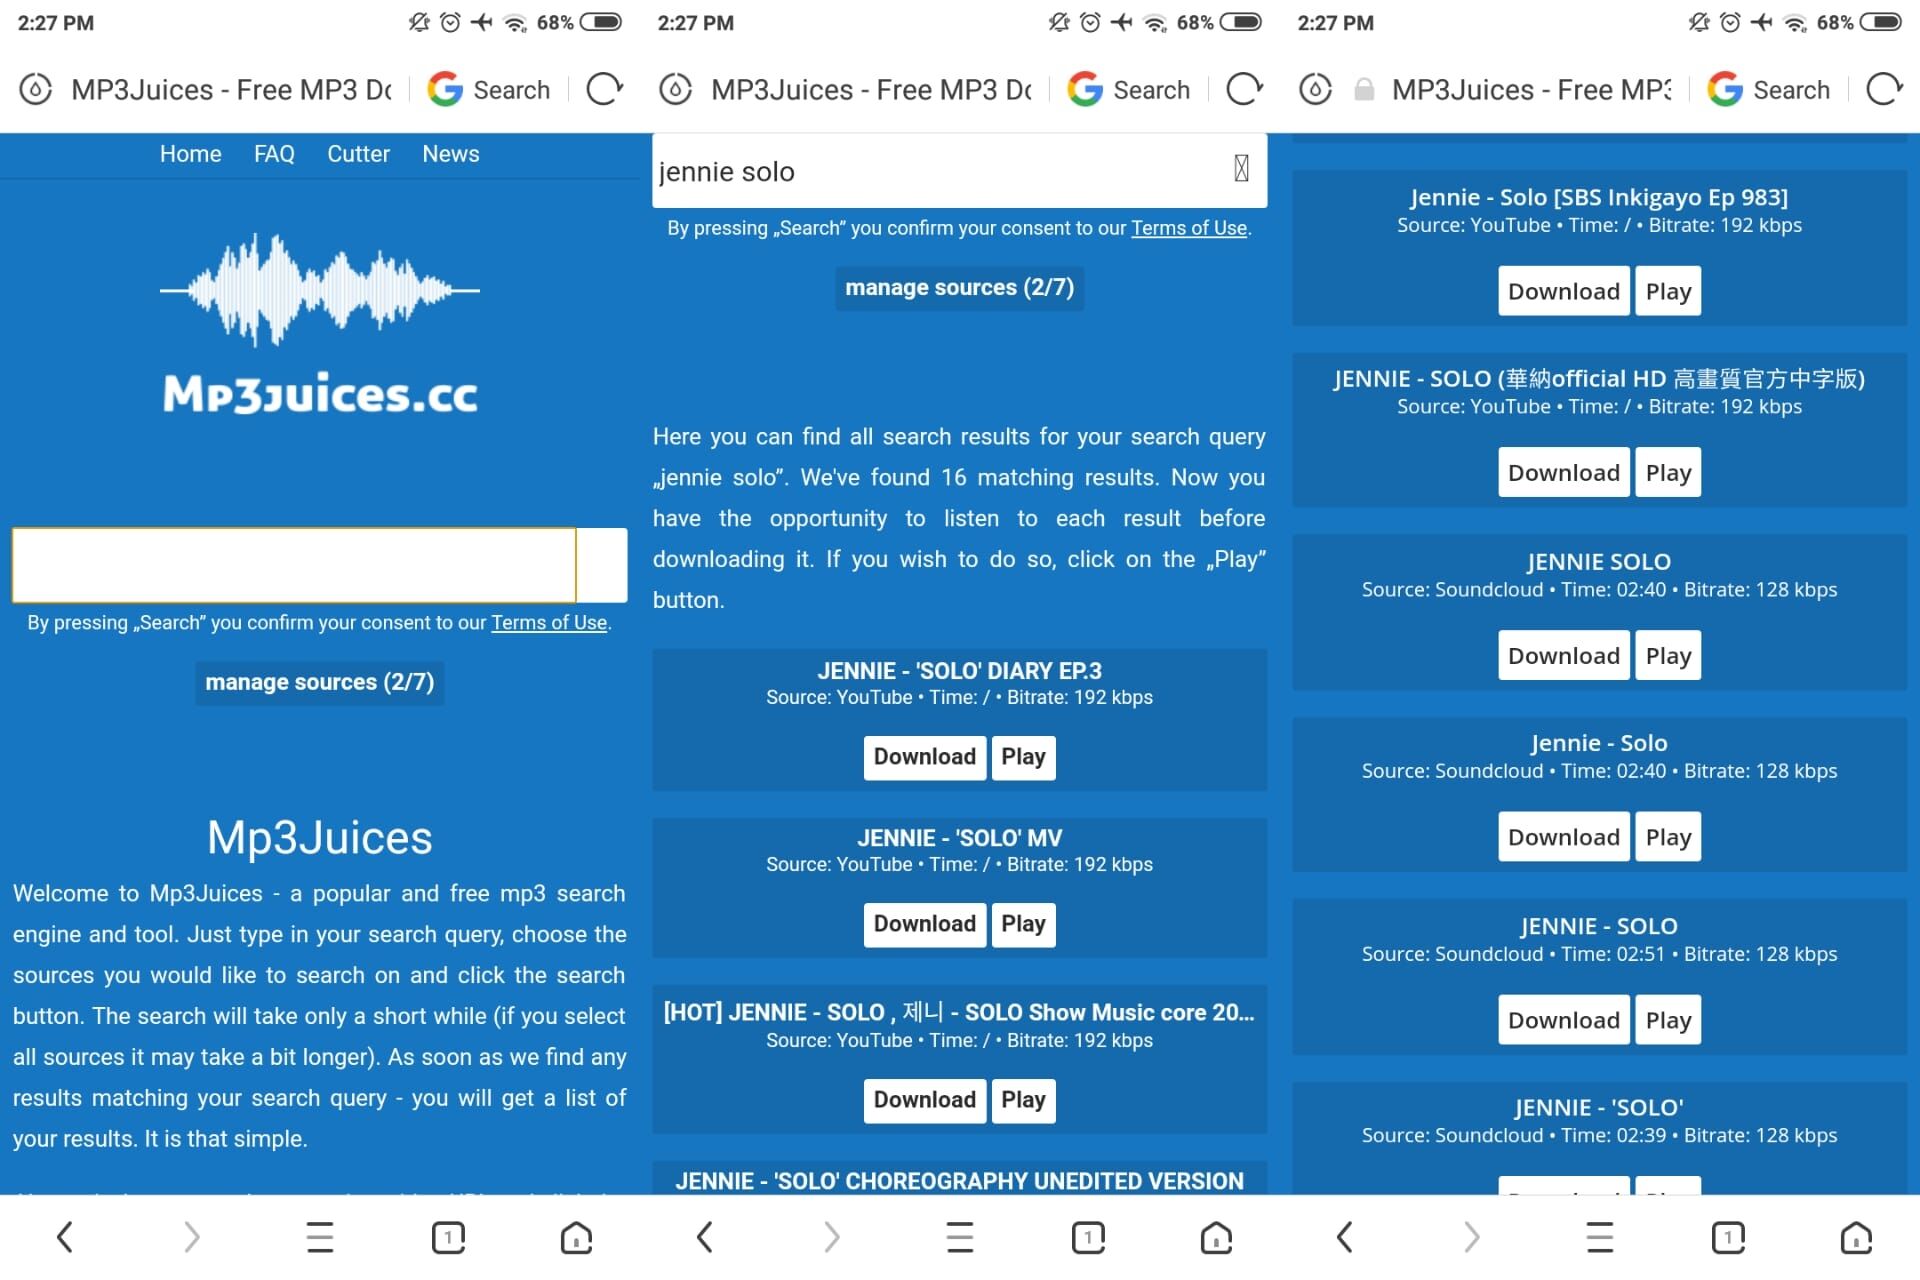
Task: Expand FAQ navigation menu item
Action: click(x=274, y=154)
